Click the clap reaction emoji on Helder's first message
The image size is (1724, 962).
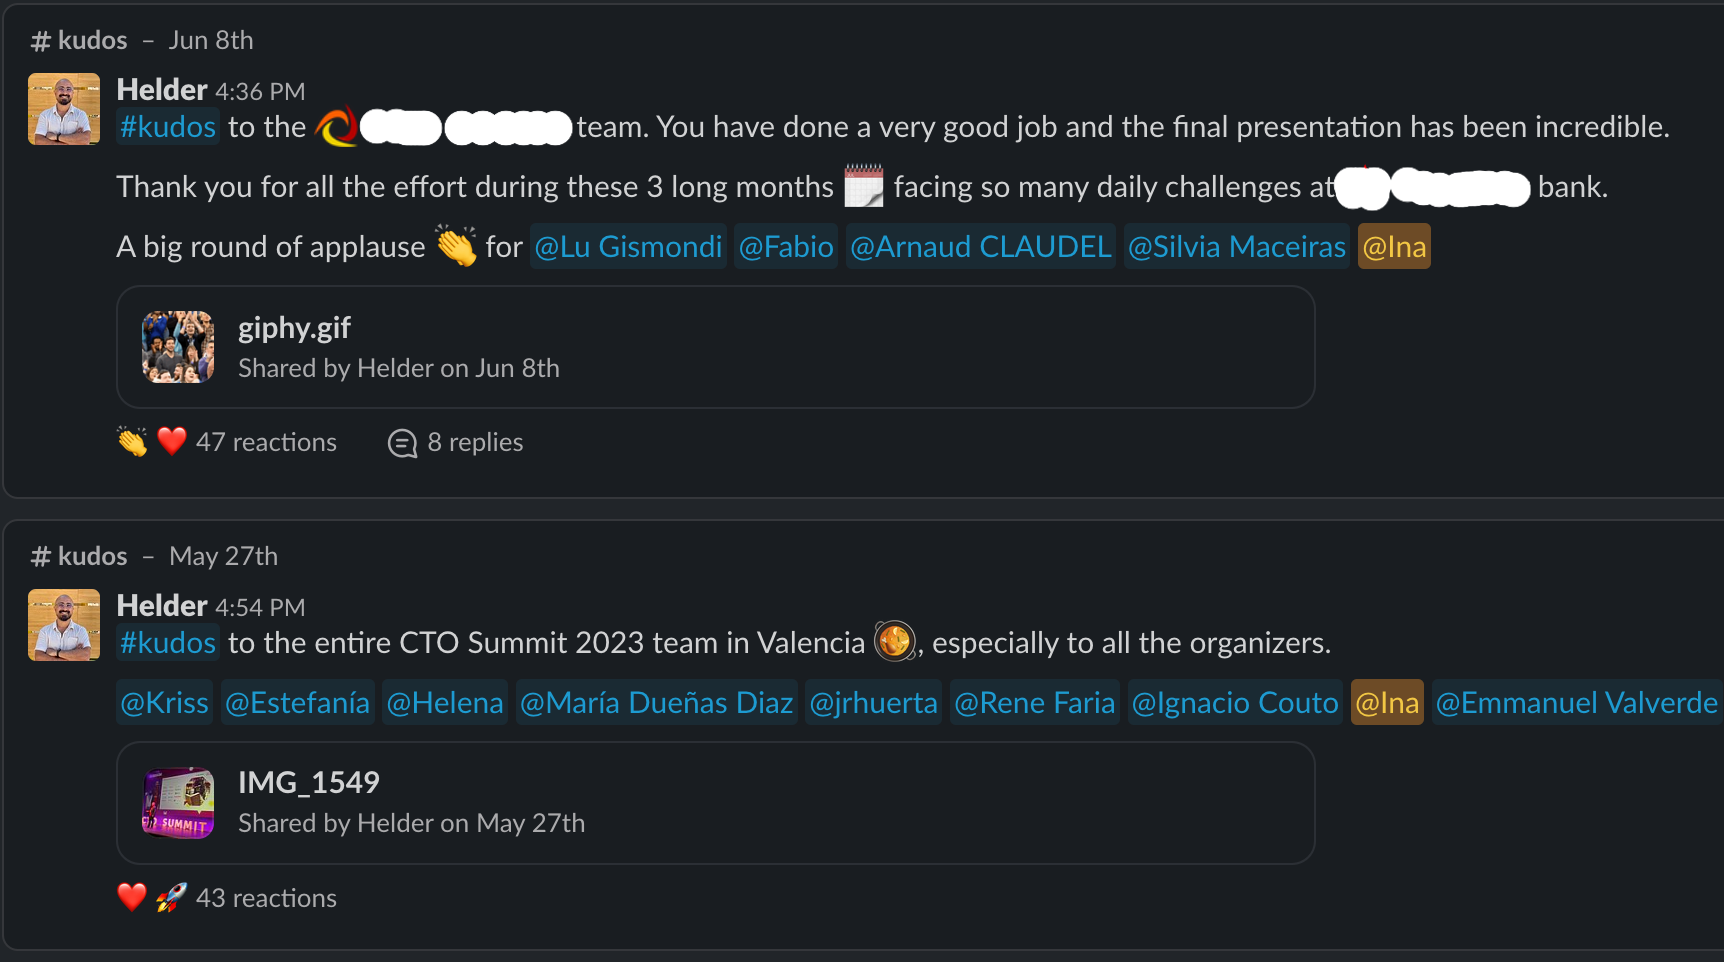pyautogui.click(x=131, y=441)
